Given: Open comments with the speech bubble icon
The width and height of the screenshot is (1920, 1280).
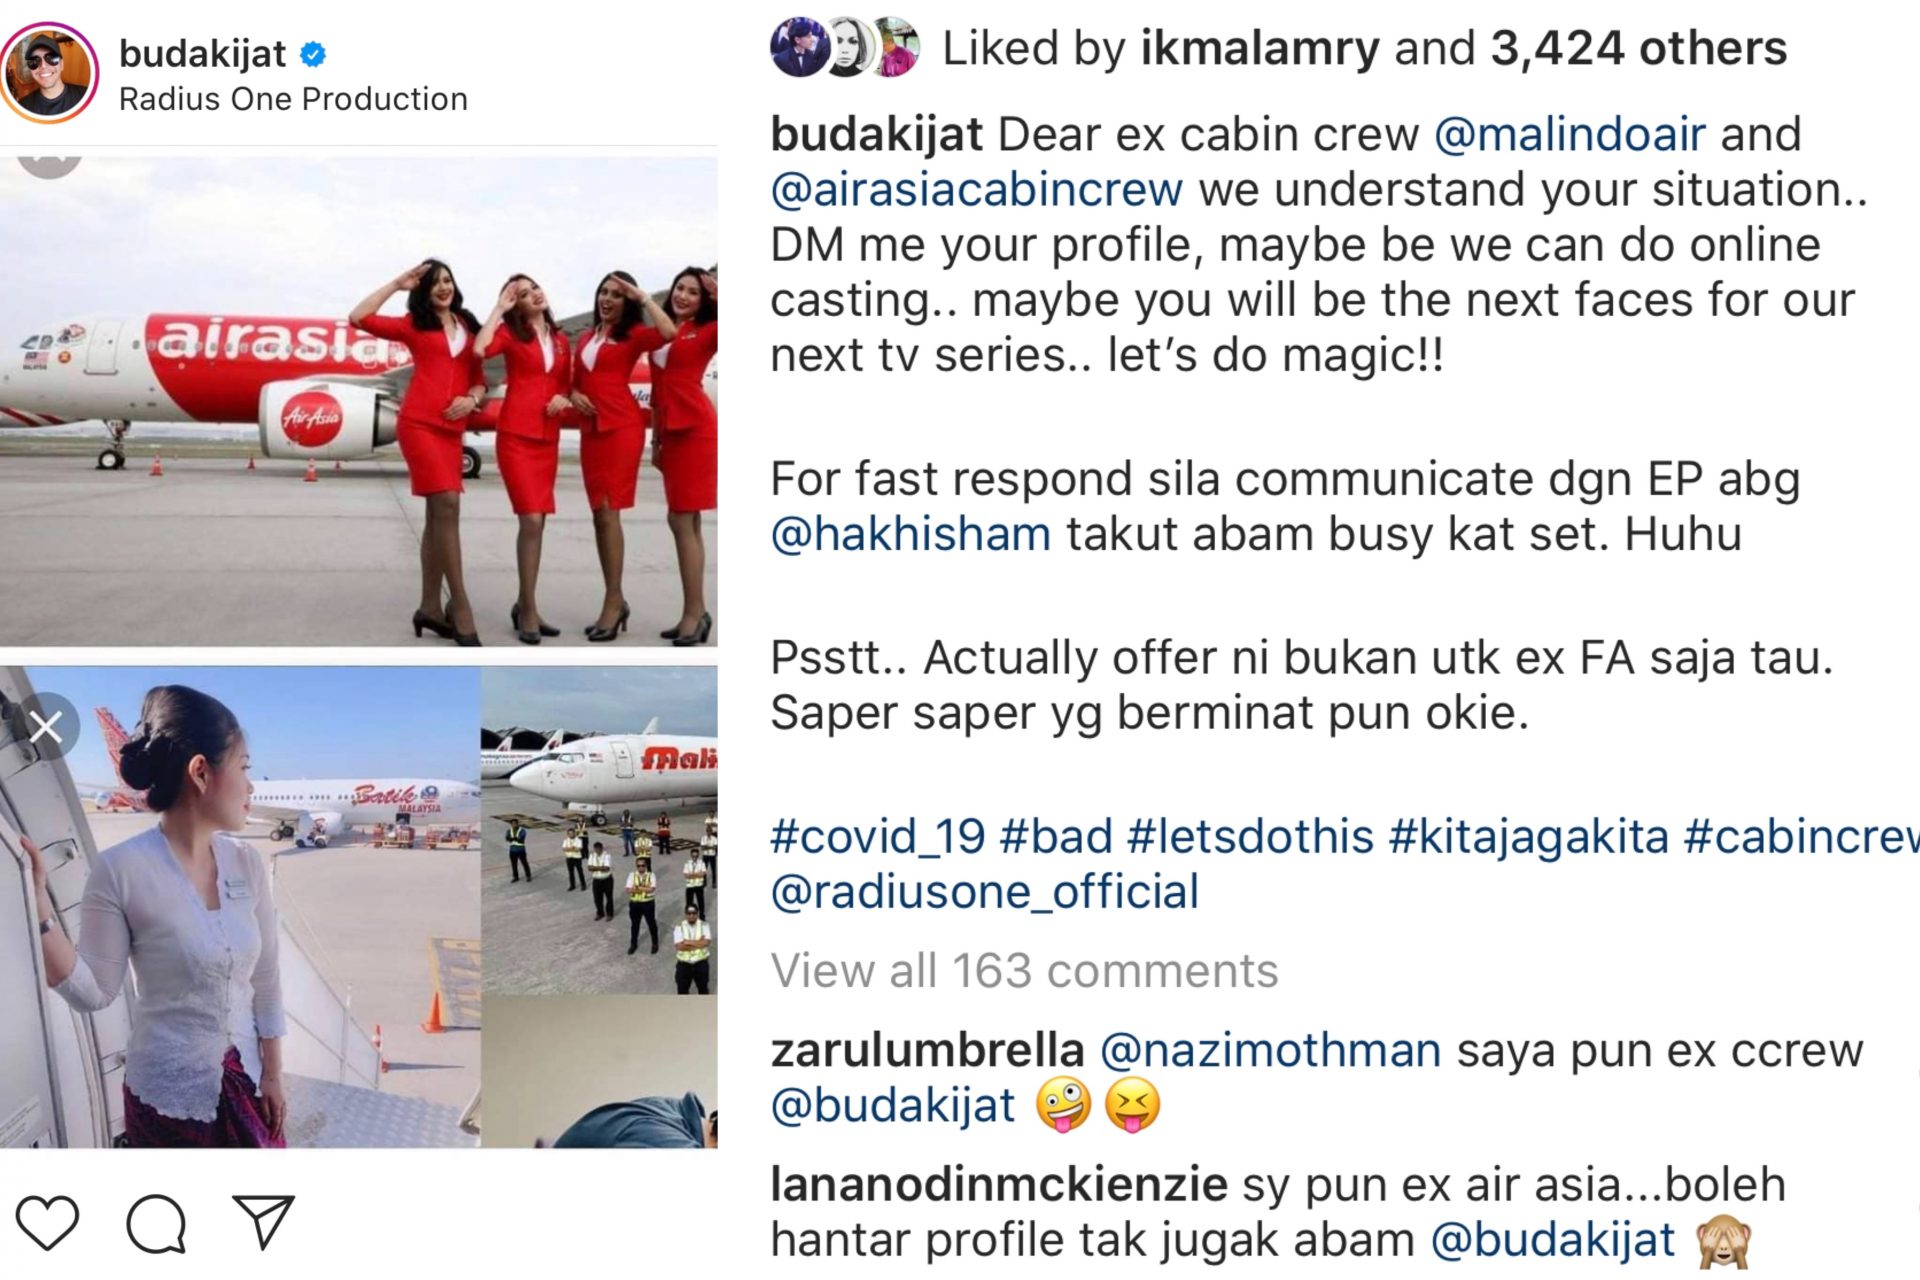Looking at the screenshot, I should pos(156,1223).
